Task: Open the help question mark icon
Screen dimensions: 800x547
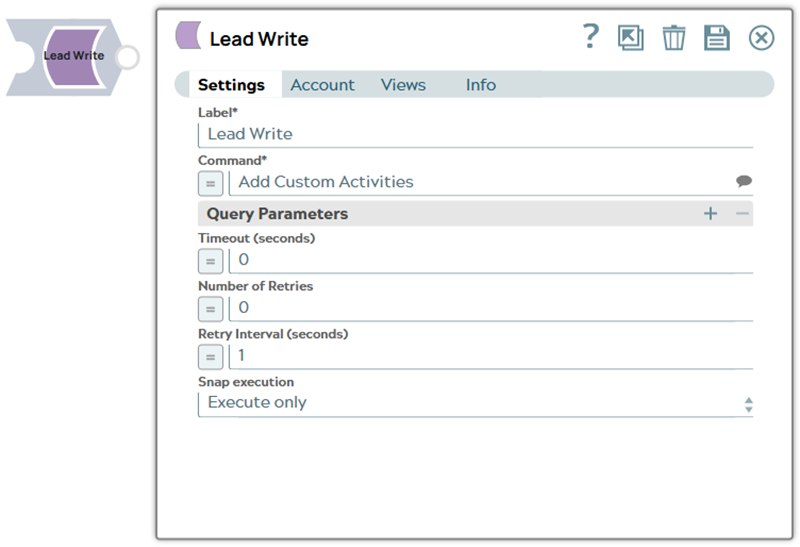Action: click(591, 36)
